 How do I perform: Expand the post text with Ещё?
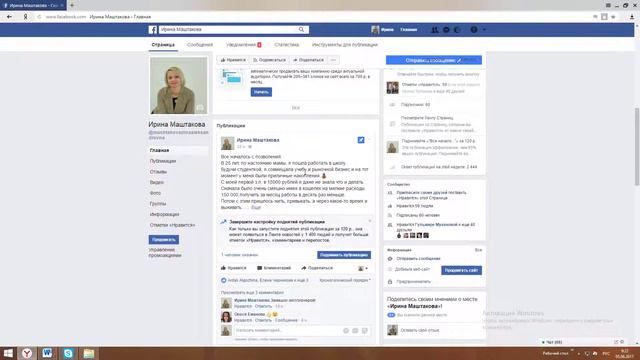coord(256,208)
